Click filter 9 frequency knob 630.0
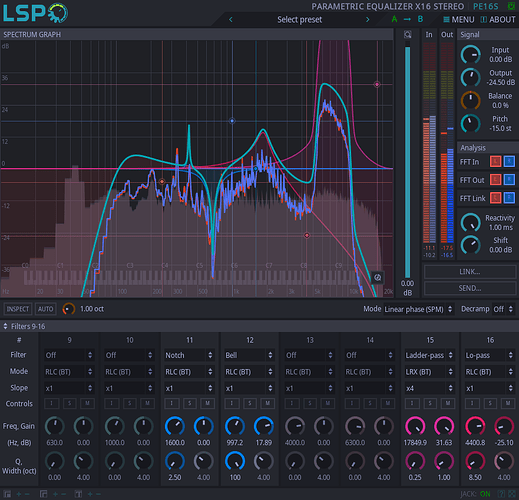The height and width of the screenshot is (500, 519). [x=55, y=426]
